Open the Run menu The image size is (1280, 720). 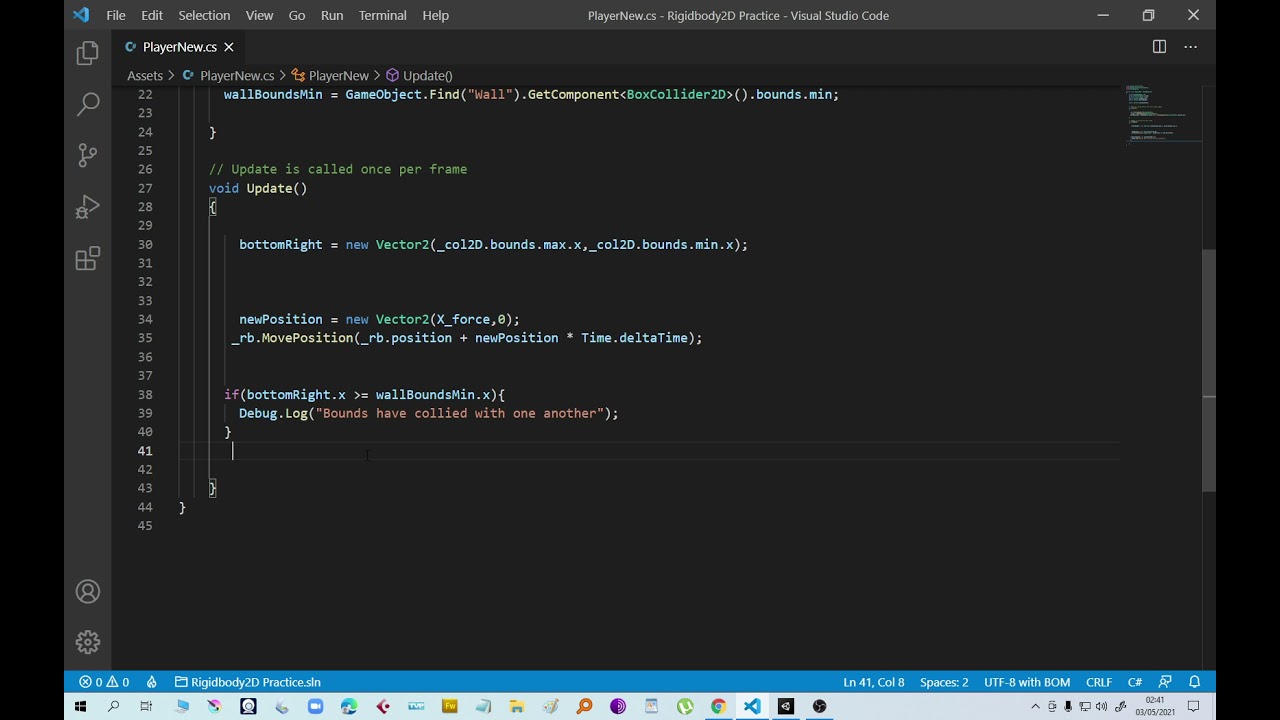point(332,15)
